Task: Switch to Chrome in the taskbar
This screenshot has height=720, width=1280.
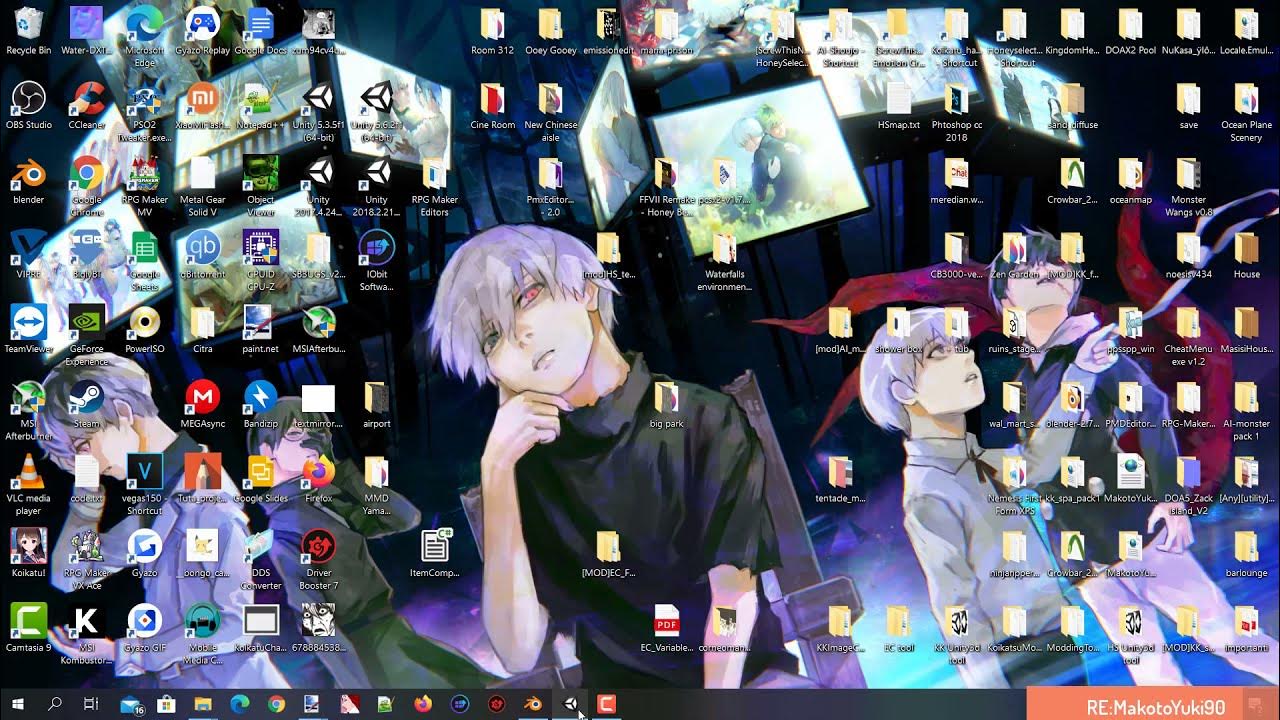Action: coord(276,704)
